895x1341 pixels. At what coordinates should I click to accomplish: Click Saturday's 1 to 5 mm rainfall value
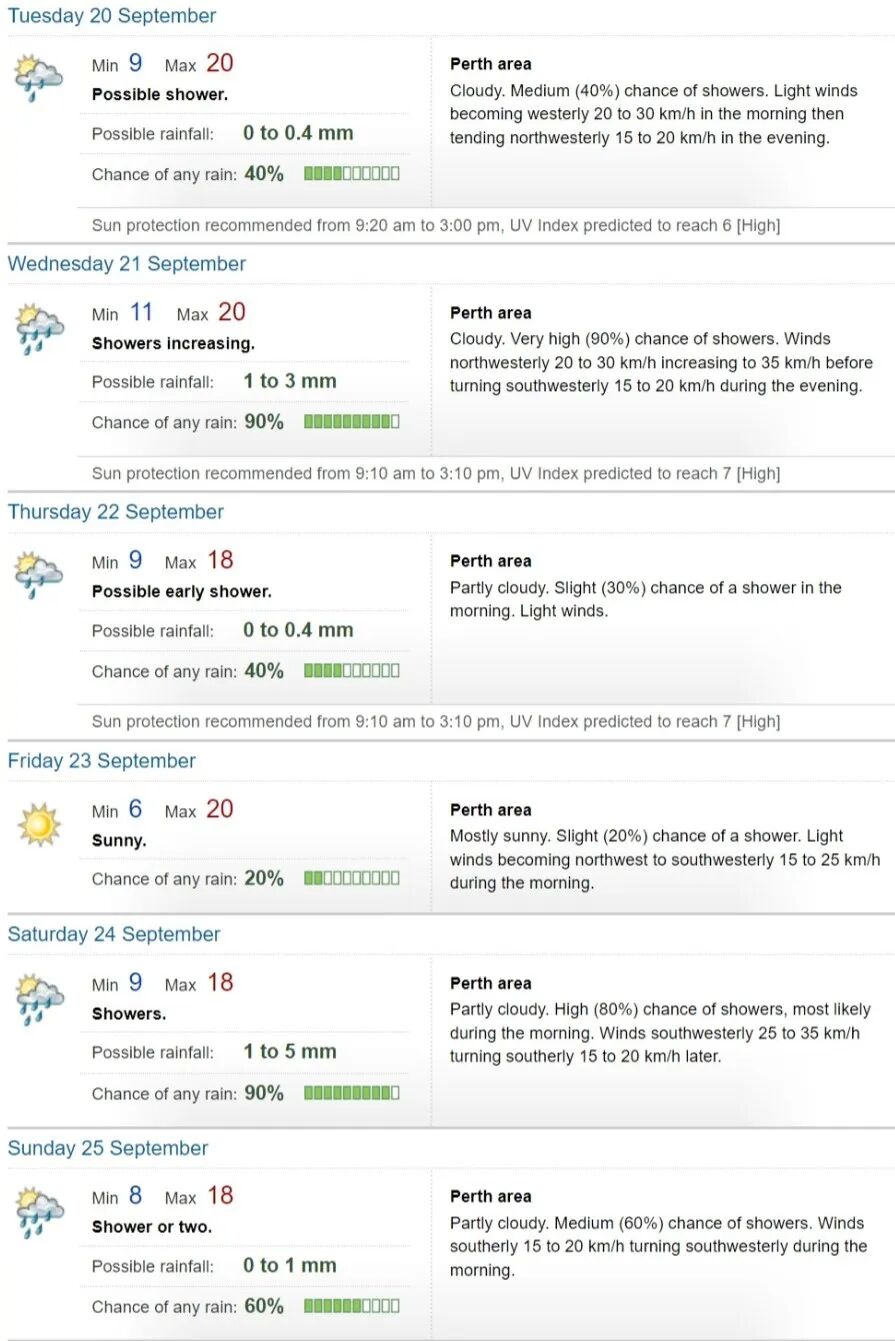tap(290, 1051)
